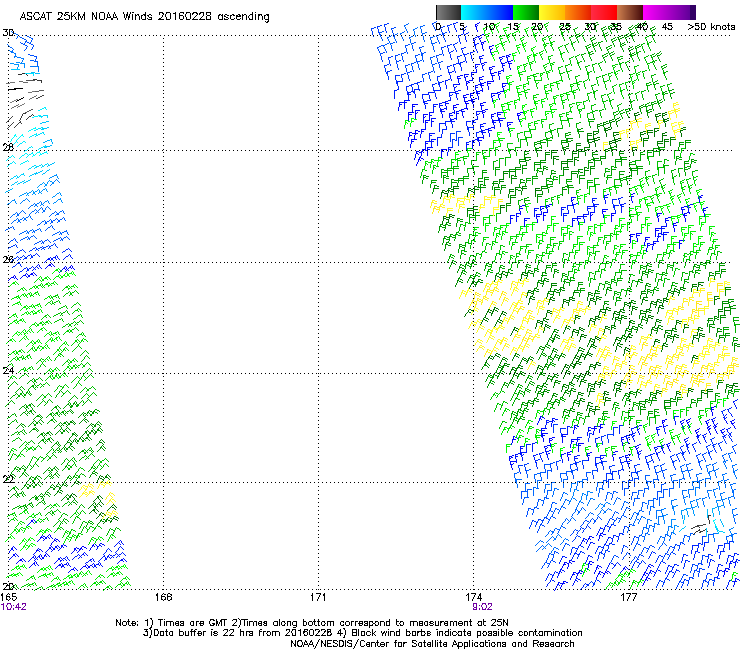
Task: Click the latitude label '24'
Action: point(8,370)
